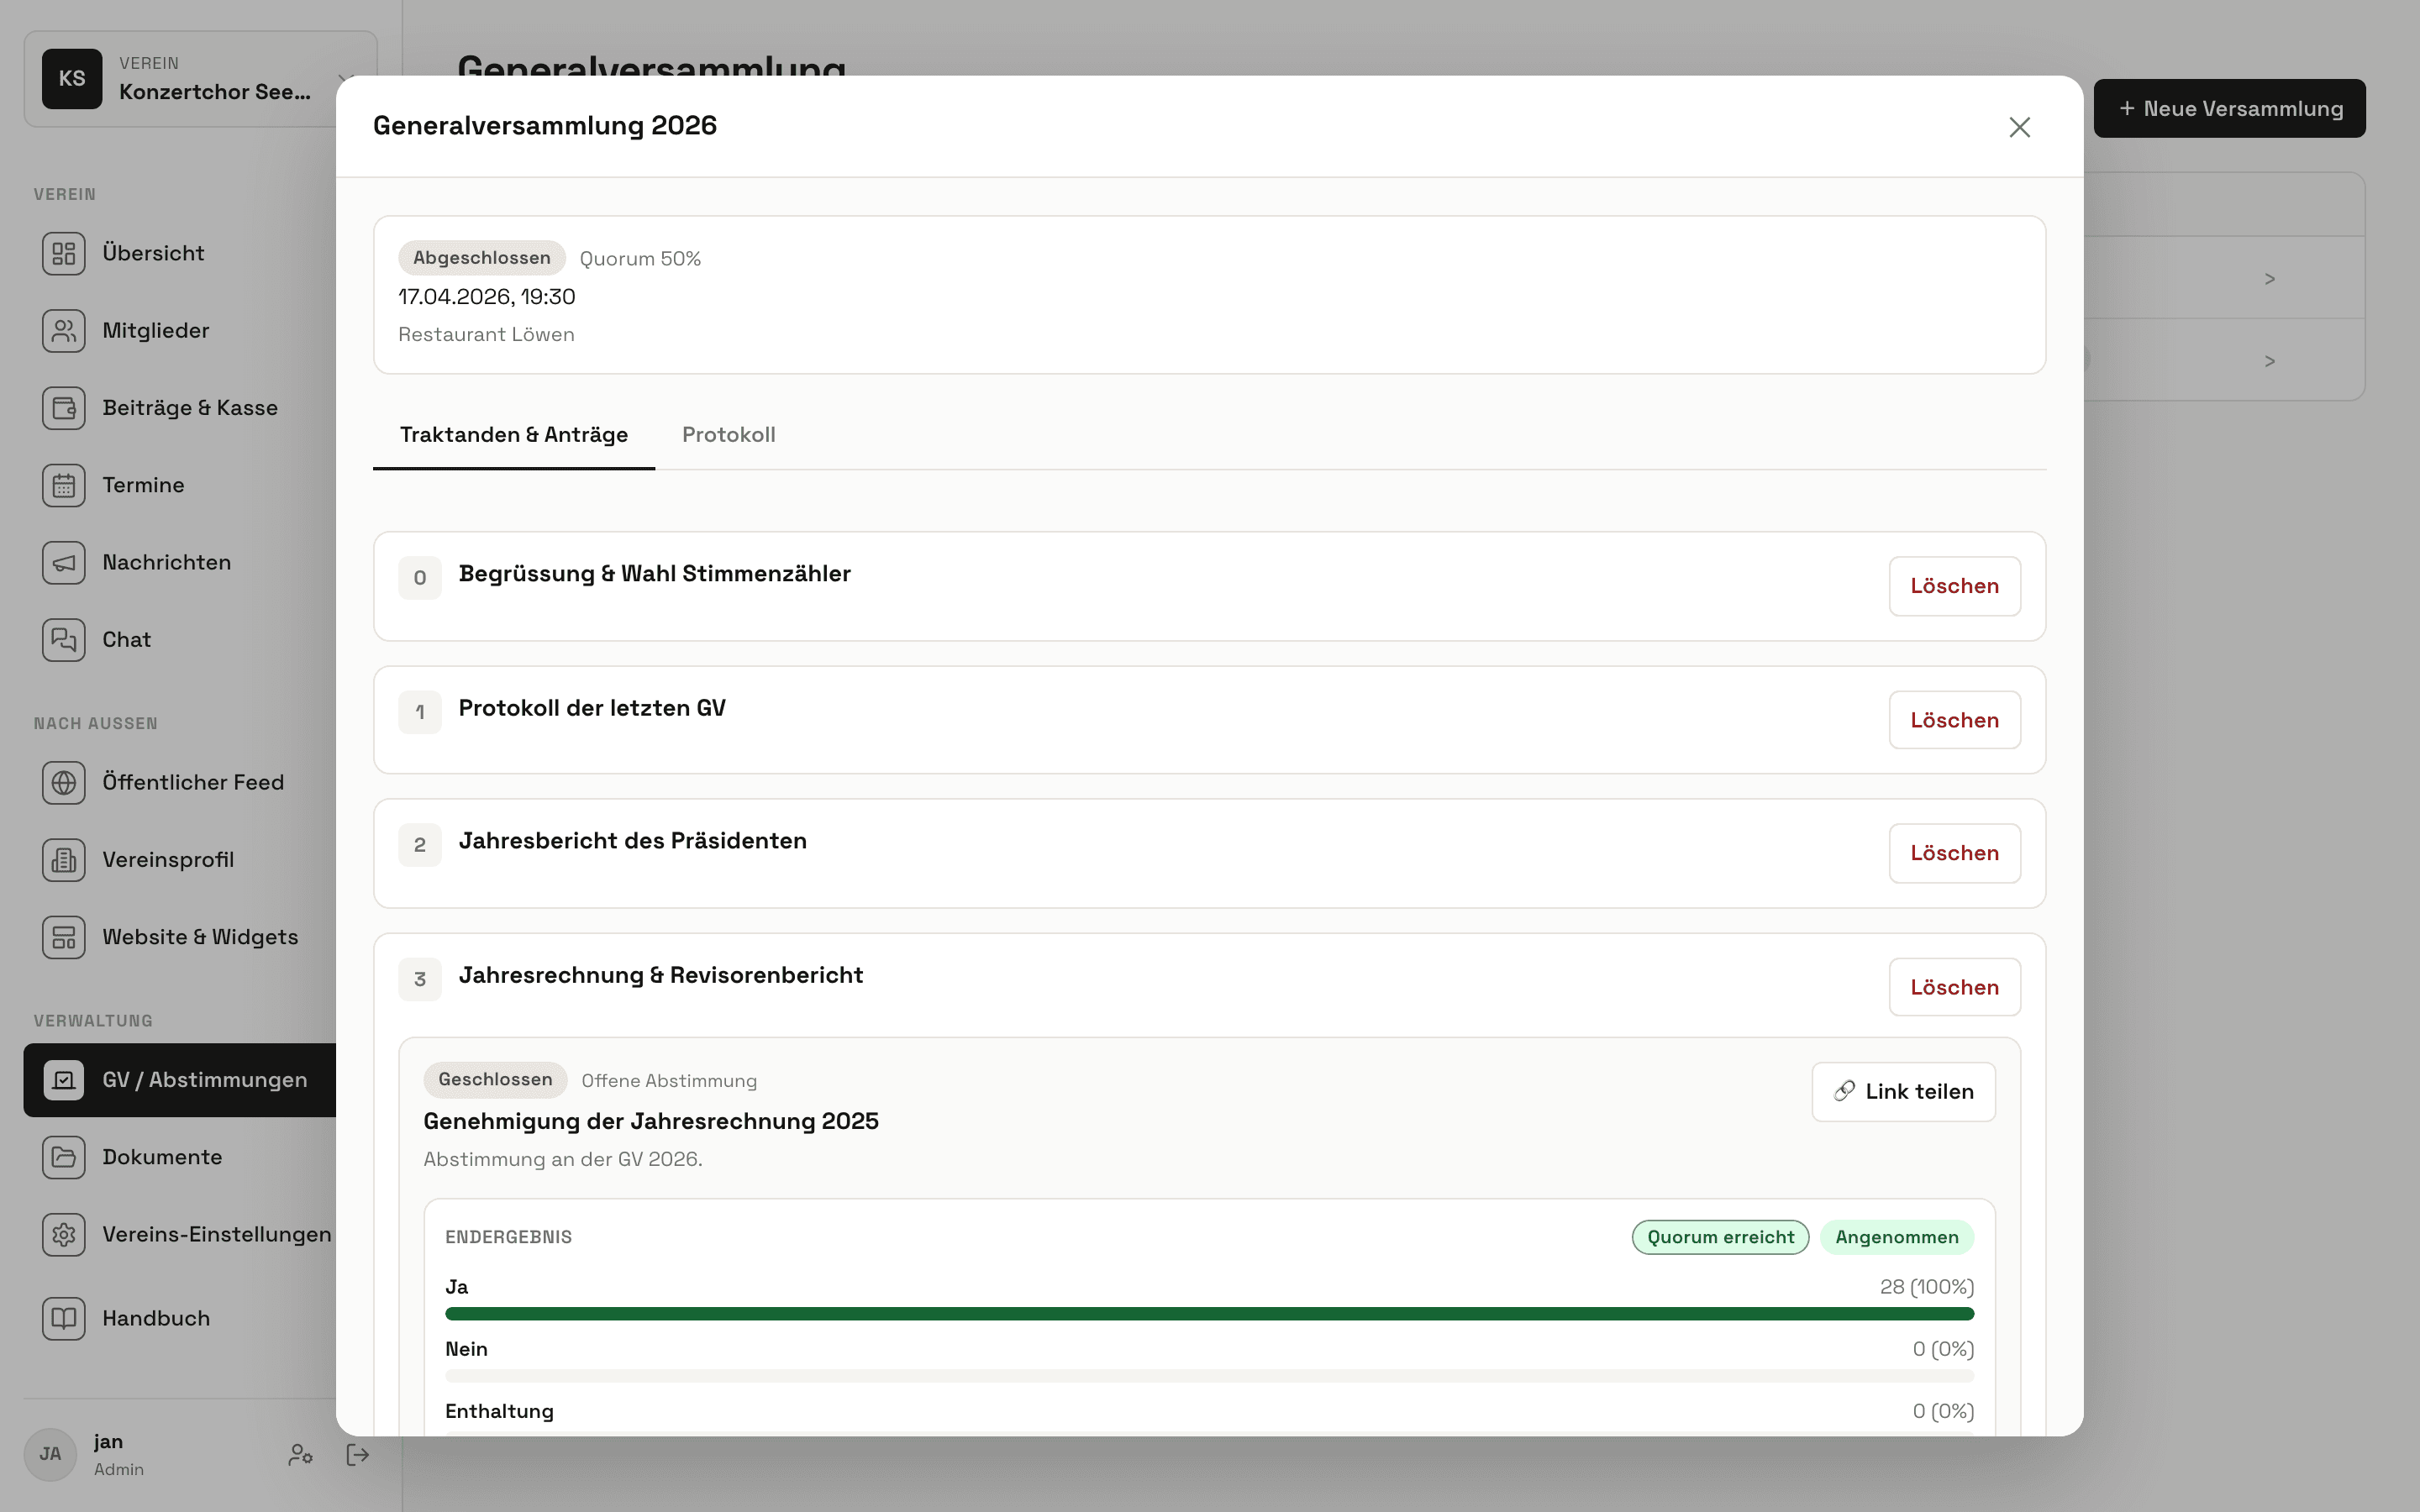The height and width of the screenshot is (1512, 2420).
Task: Delete agenda item Jahresbericht des Präsidenten
Action: click(1954, 853)
